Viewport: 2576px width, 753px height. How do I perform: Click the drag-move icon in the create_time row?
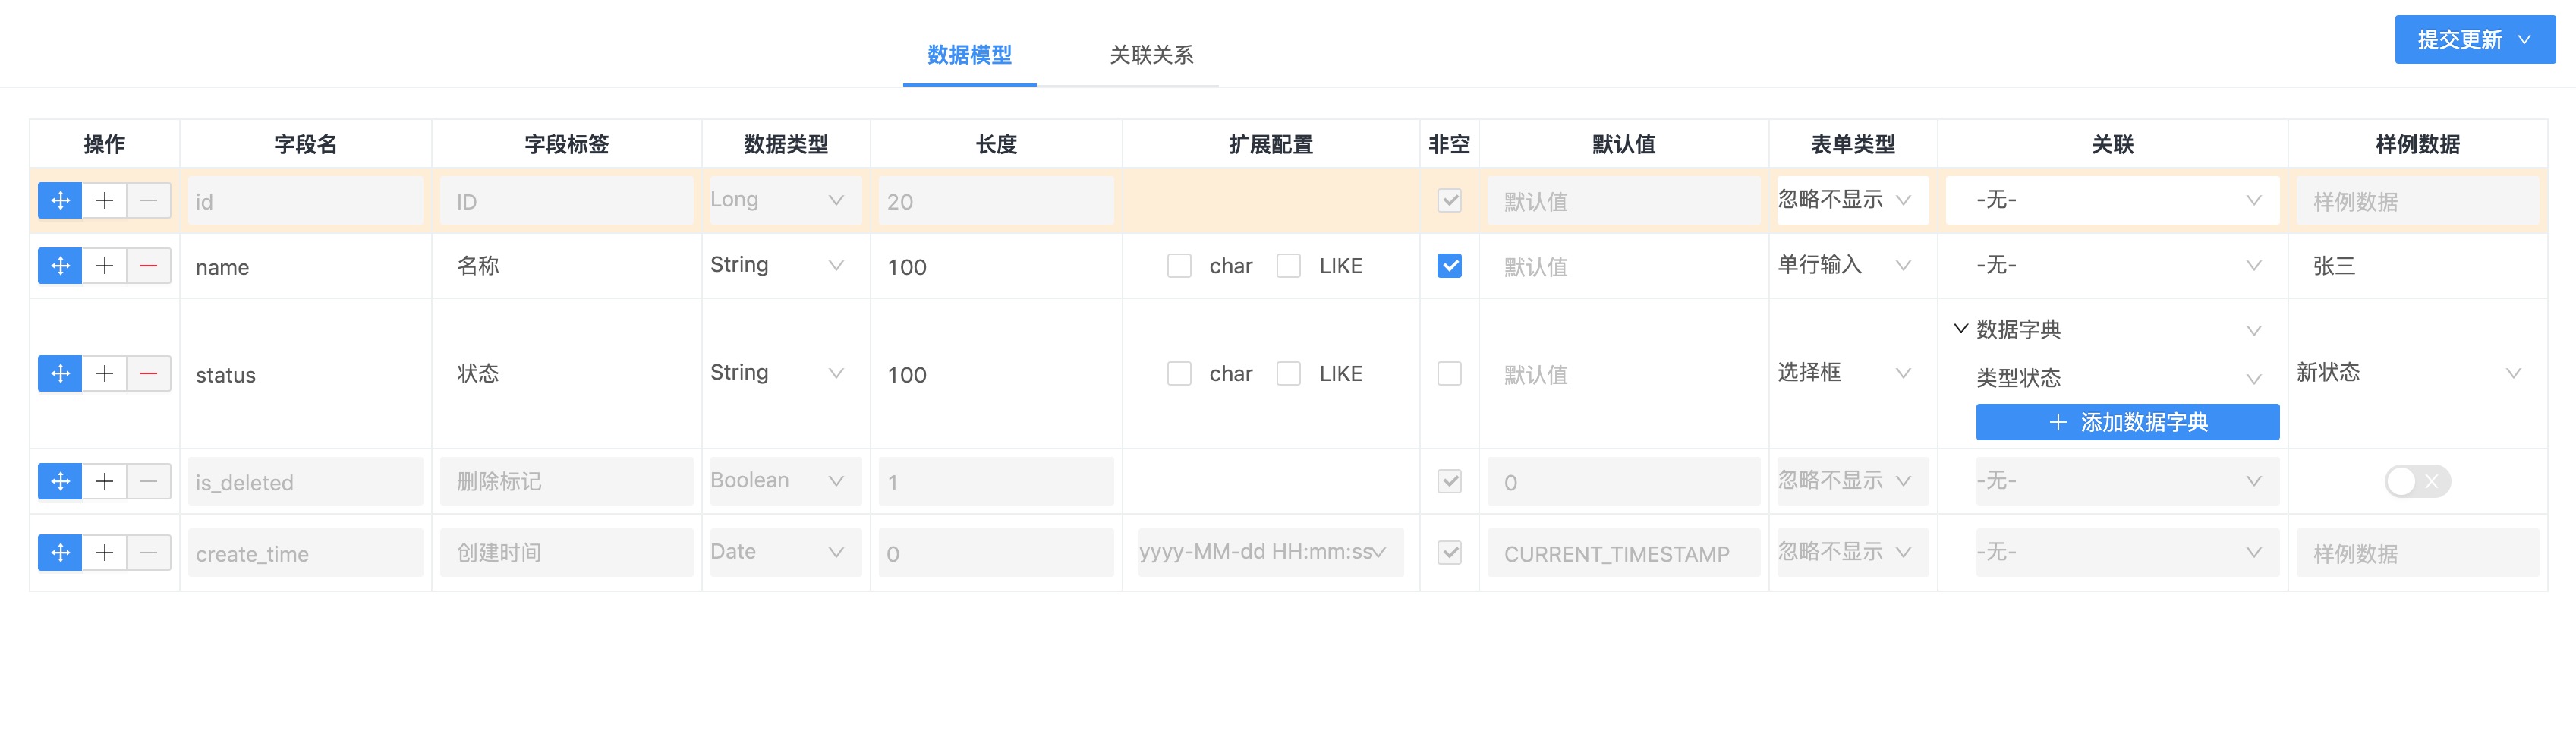point(60,553)
